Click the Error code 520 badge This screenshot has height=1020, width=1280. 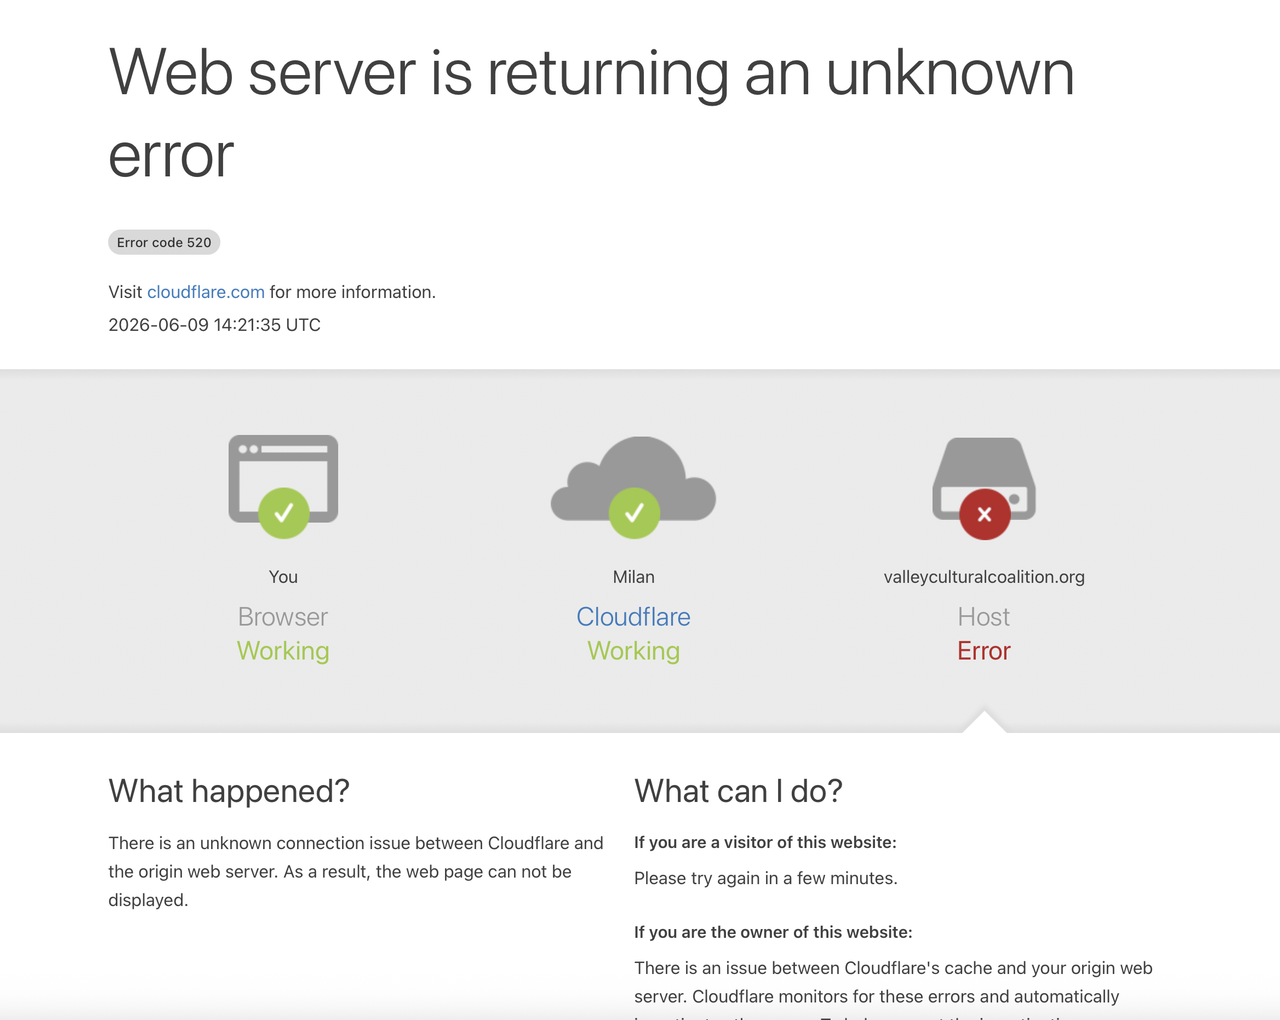pos(164,242)
